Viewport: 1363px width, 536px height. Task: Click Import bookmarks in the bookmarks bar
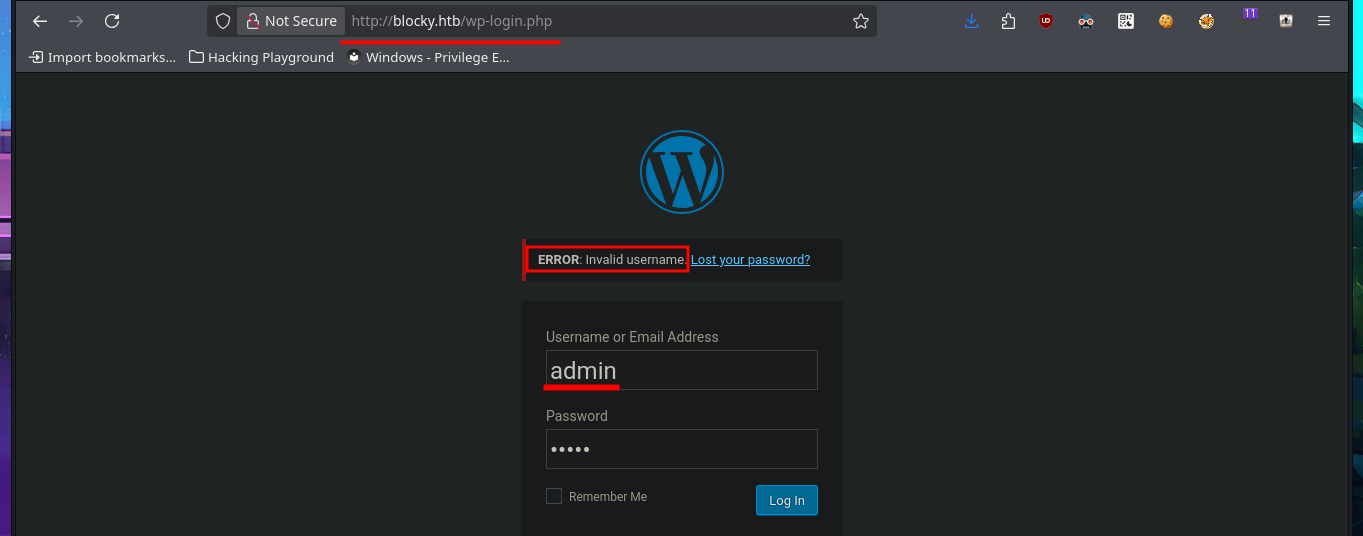[103, 57]
